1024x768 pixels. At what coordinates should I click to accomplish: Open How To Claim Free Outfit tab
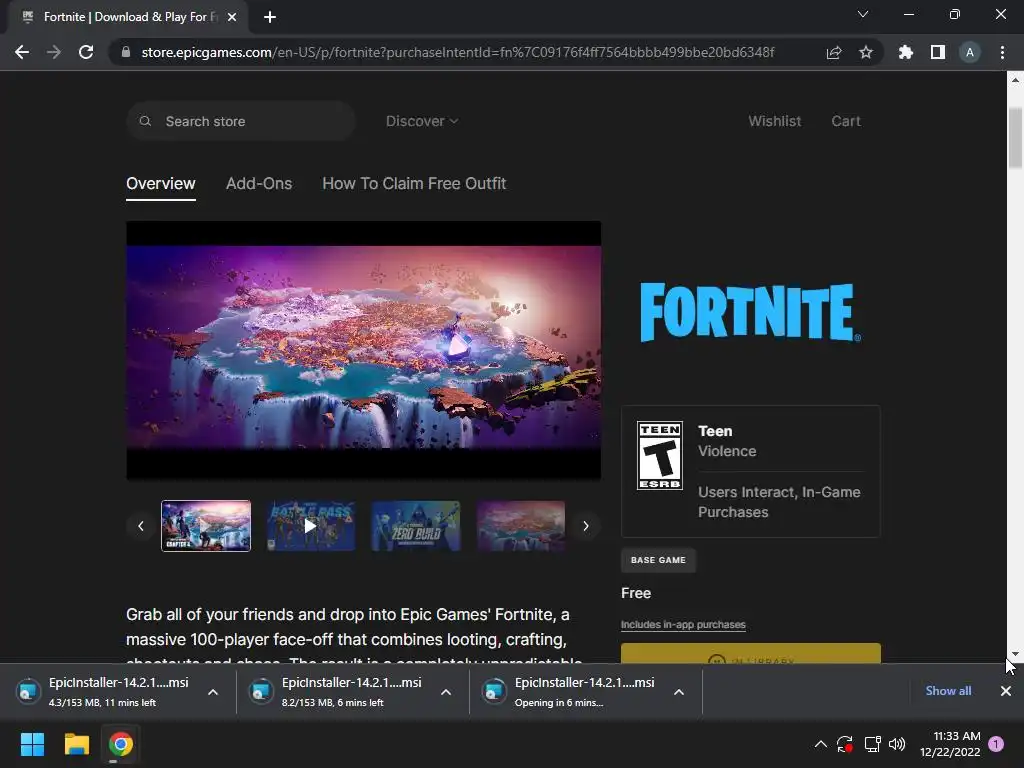pos(414,184)
